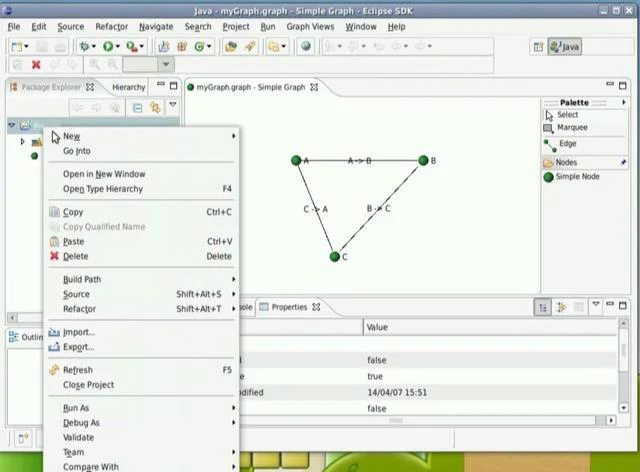Click graph node C
The image size is (640, 472).
coord(335,256)
